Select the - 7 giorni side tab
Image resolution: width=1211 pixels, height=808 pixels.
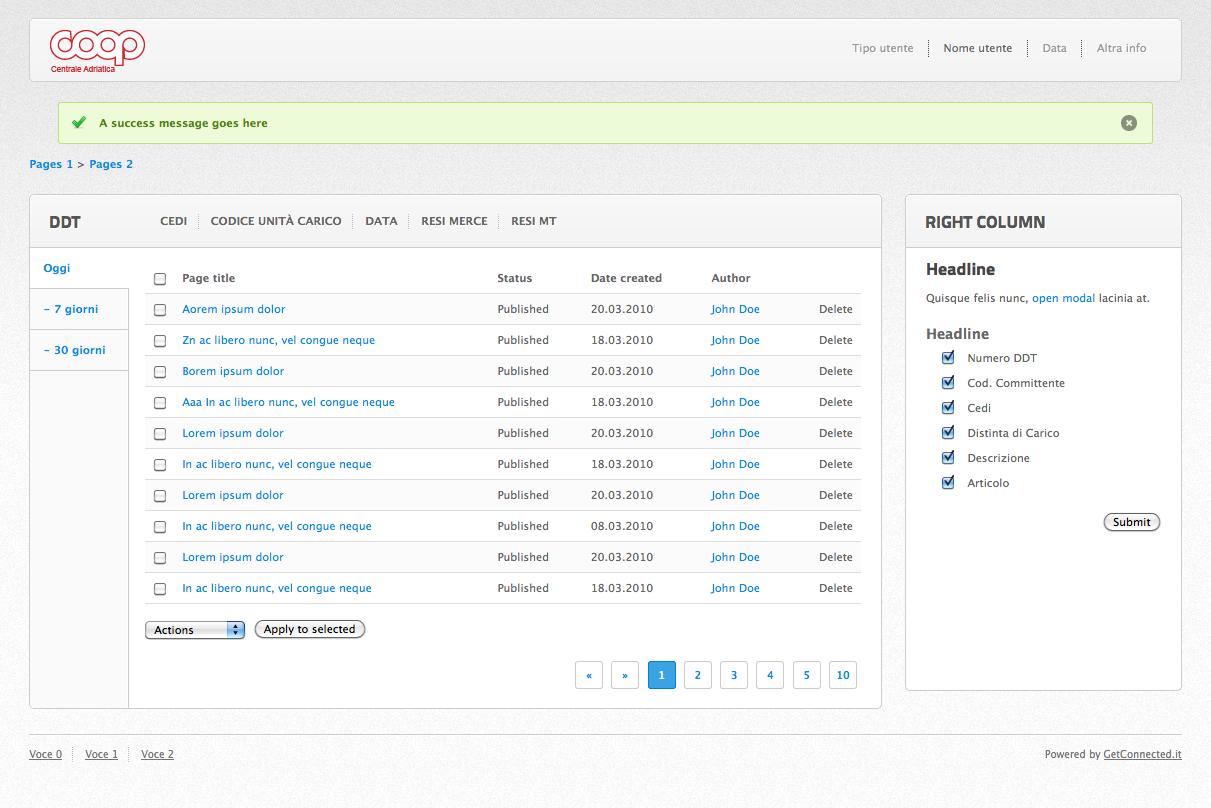pos(79,309)
